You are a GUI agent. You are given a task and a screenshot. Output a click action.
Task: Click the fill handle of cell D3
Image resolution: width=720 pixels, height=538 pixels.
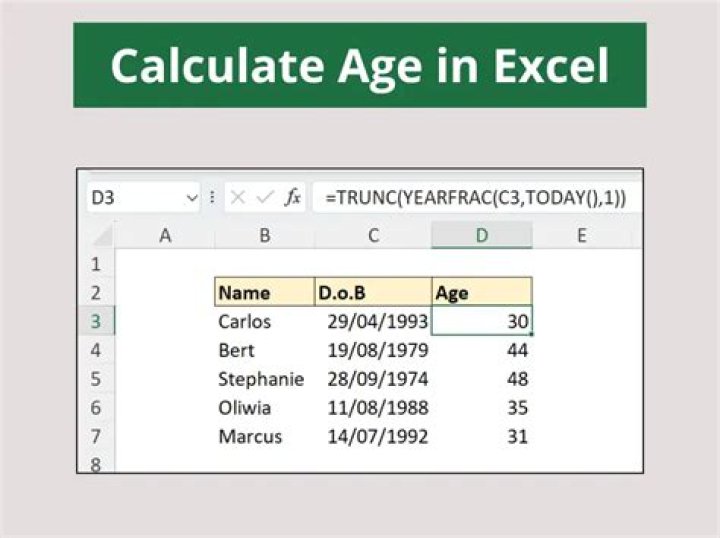coord(532,335)
